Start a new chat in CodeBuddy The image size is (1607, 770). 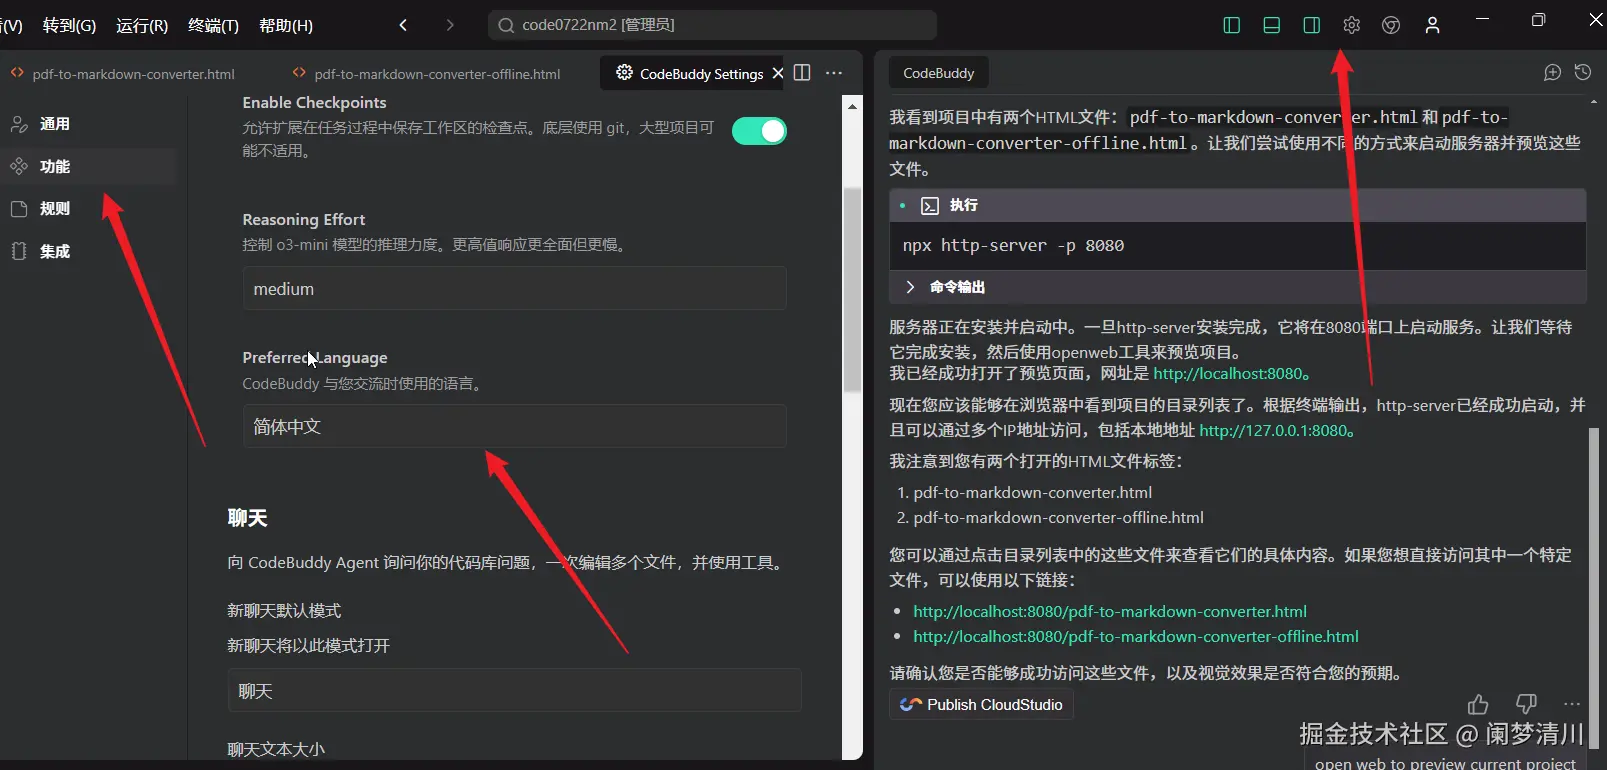(x=1552, y=72)
